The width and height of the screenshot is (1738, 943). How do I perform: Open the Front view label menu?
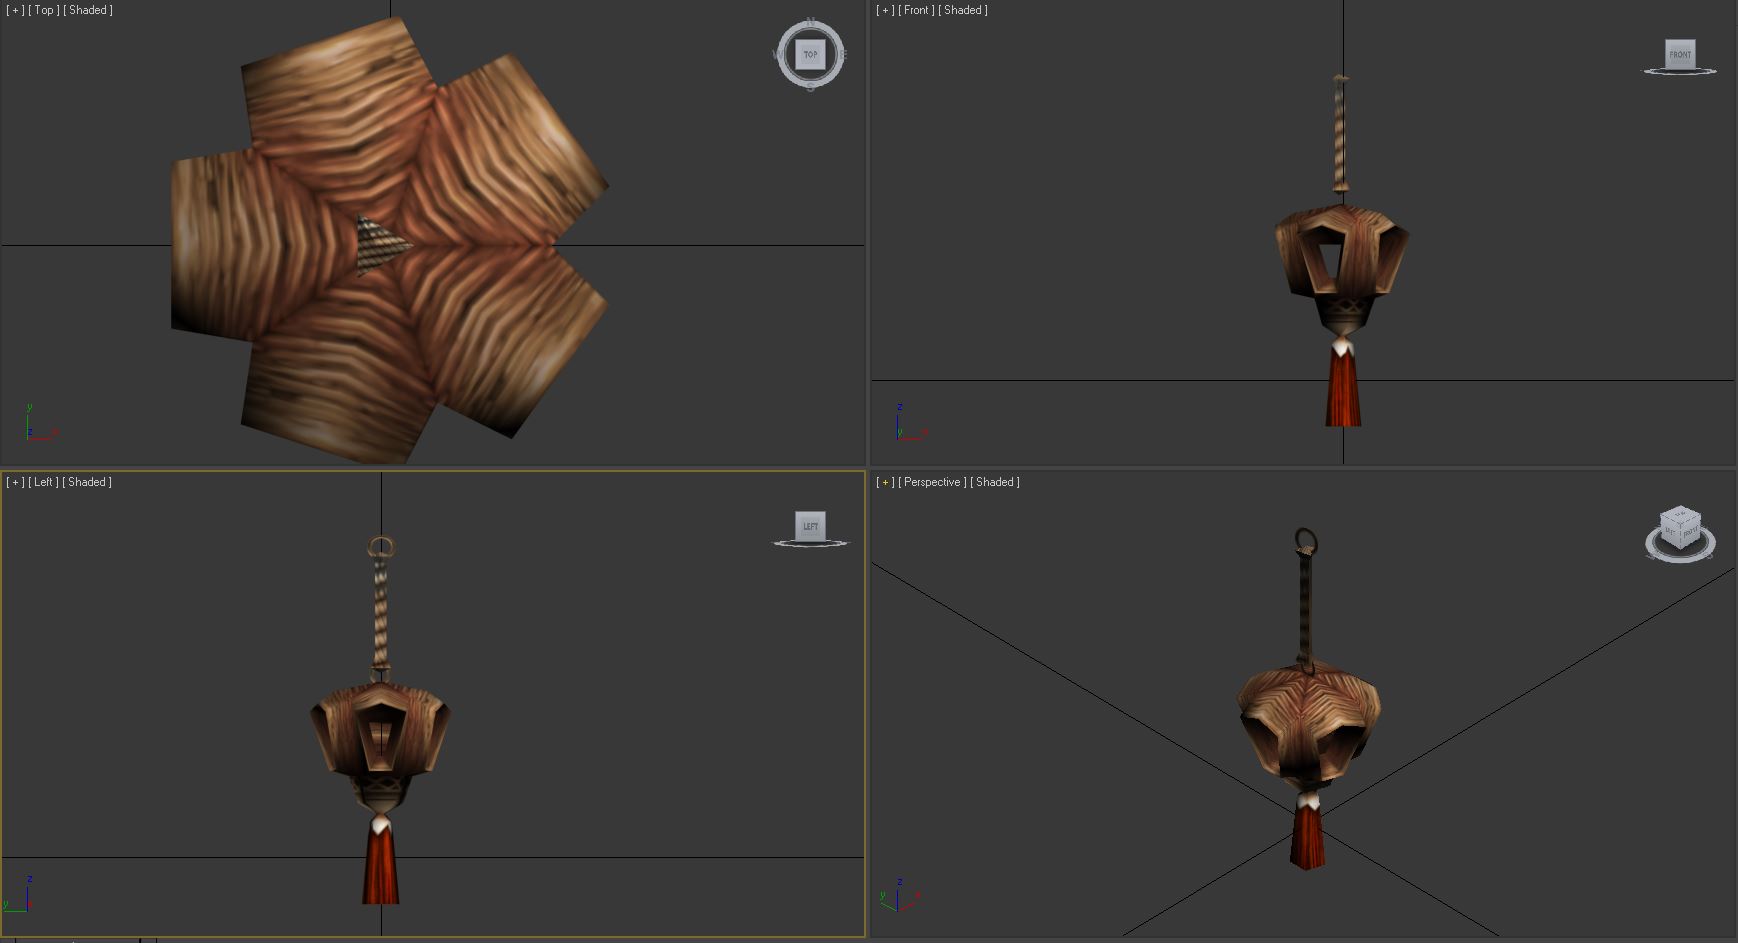[916, 10]
